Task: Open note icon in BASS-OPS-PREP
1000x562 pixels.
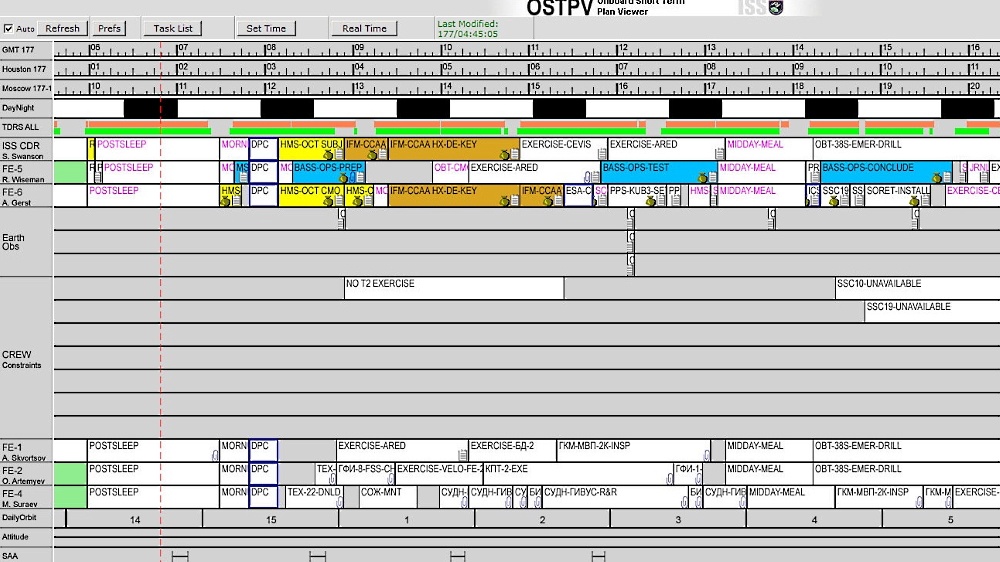Action: 360,177
